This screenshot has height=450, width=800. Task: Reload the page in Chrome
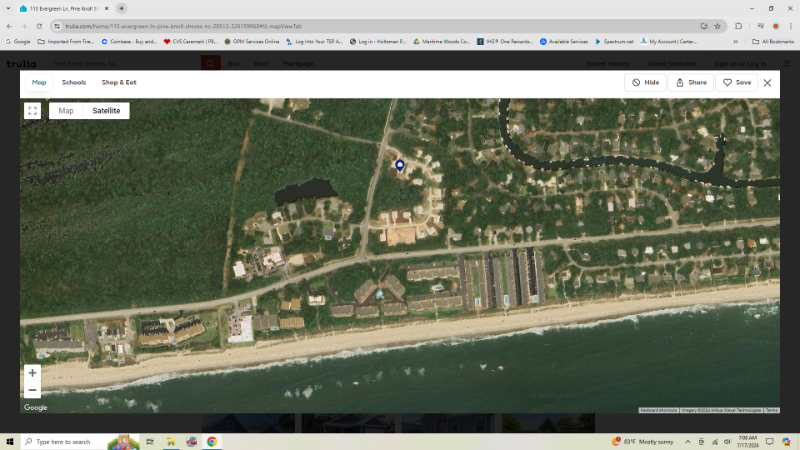pos(39,26)
